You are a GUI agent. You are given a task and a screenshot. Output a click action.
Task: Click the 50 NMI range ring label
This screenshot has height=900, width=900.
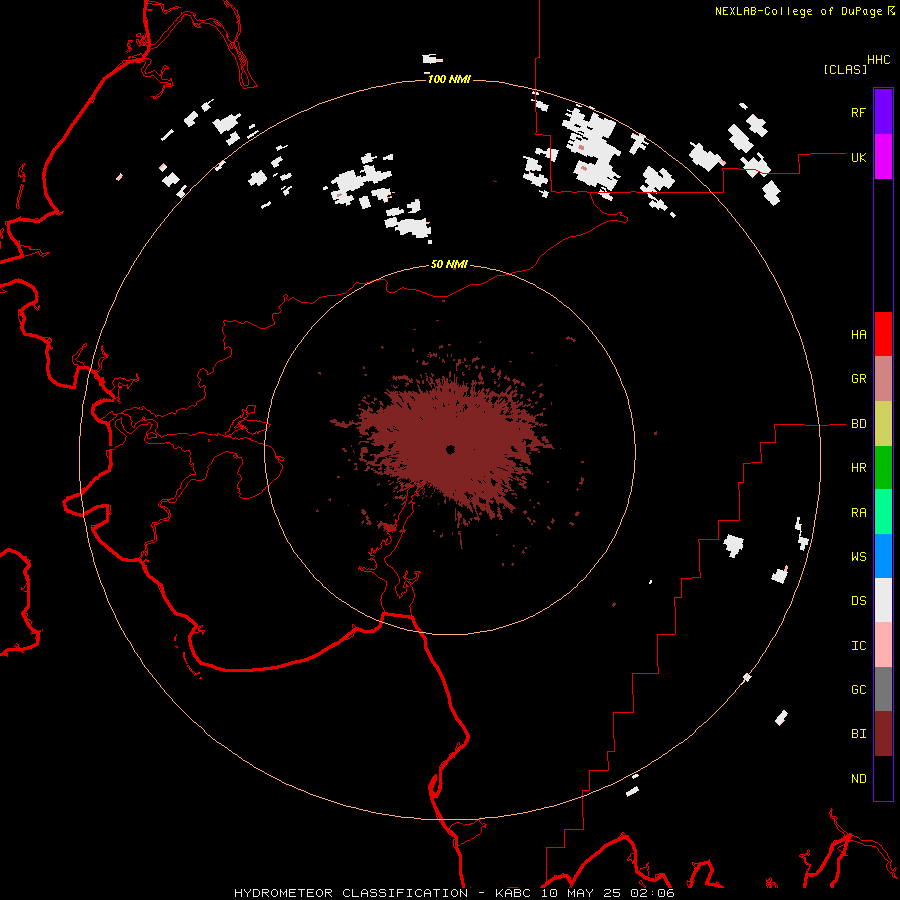449,264
